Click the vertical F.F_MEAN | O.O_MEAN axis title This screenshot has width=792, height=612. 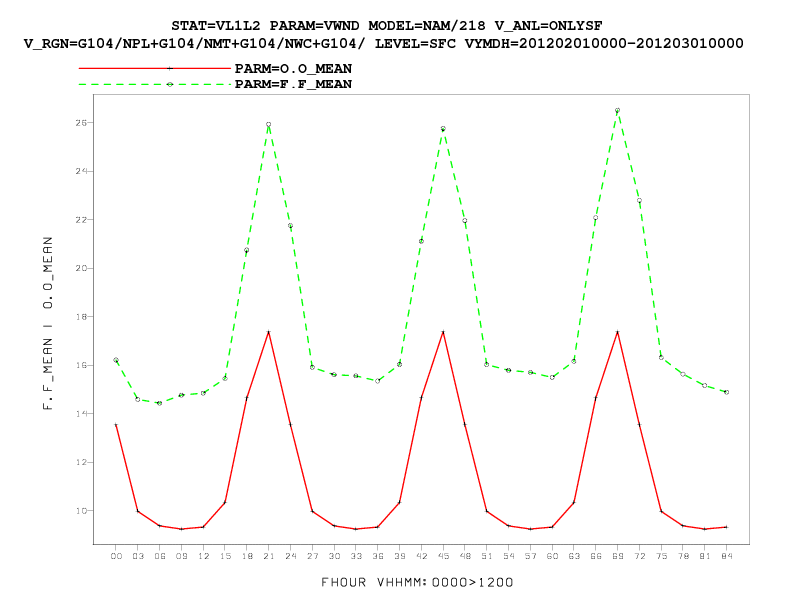(48, 323)
